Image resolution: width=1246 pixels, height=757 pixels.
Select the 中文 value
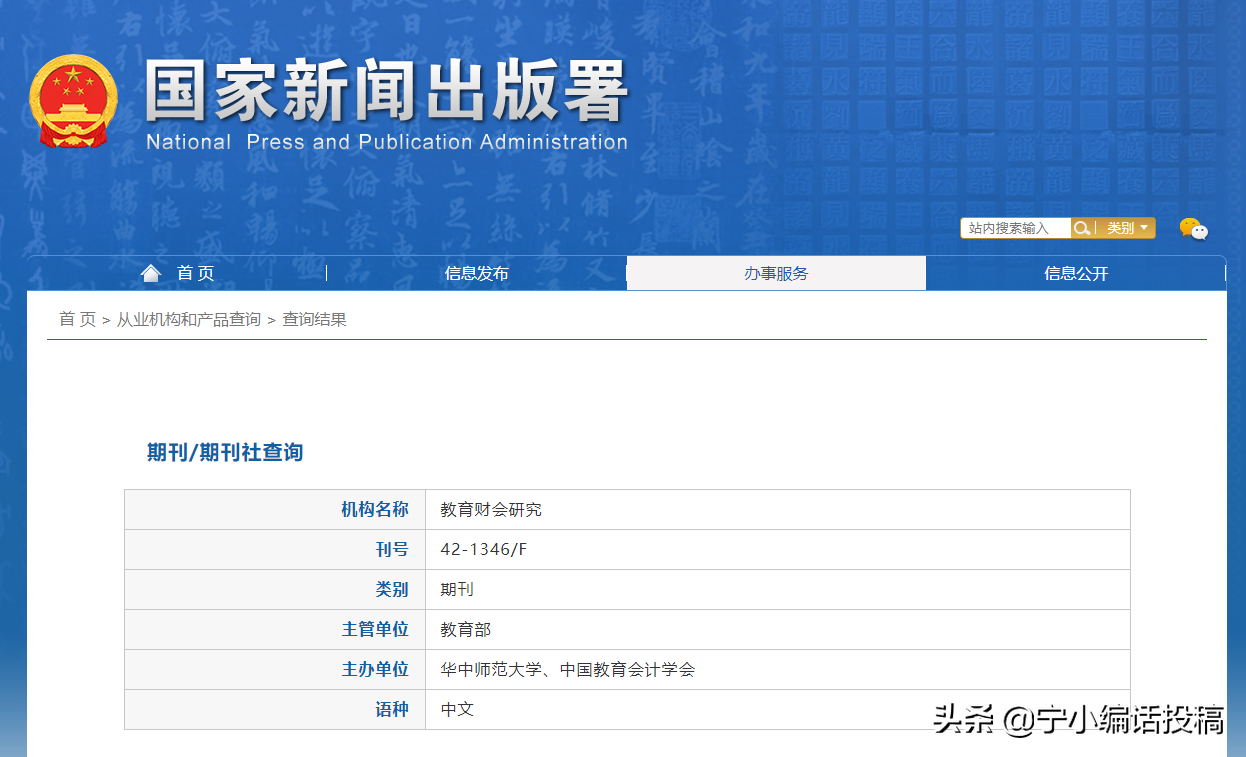[x=457, y=709]
